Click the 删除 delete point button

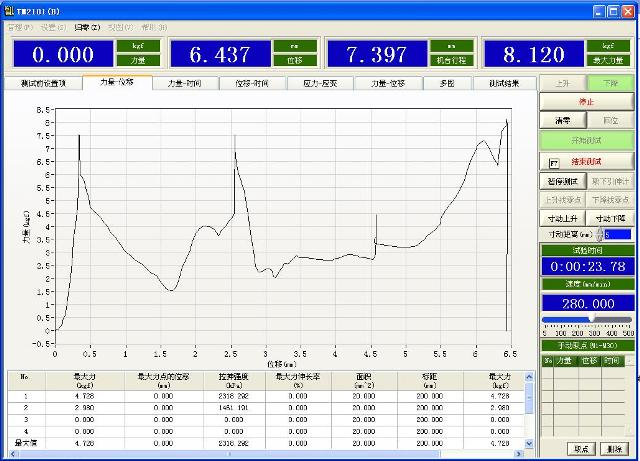(613, 449)
